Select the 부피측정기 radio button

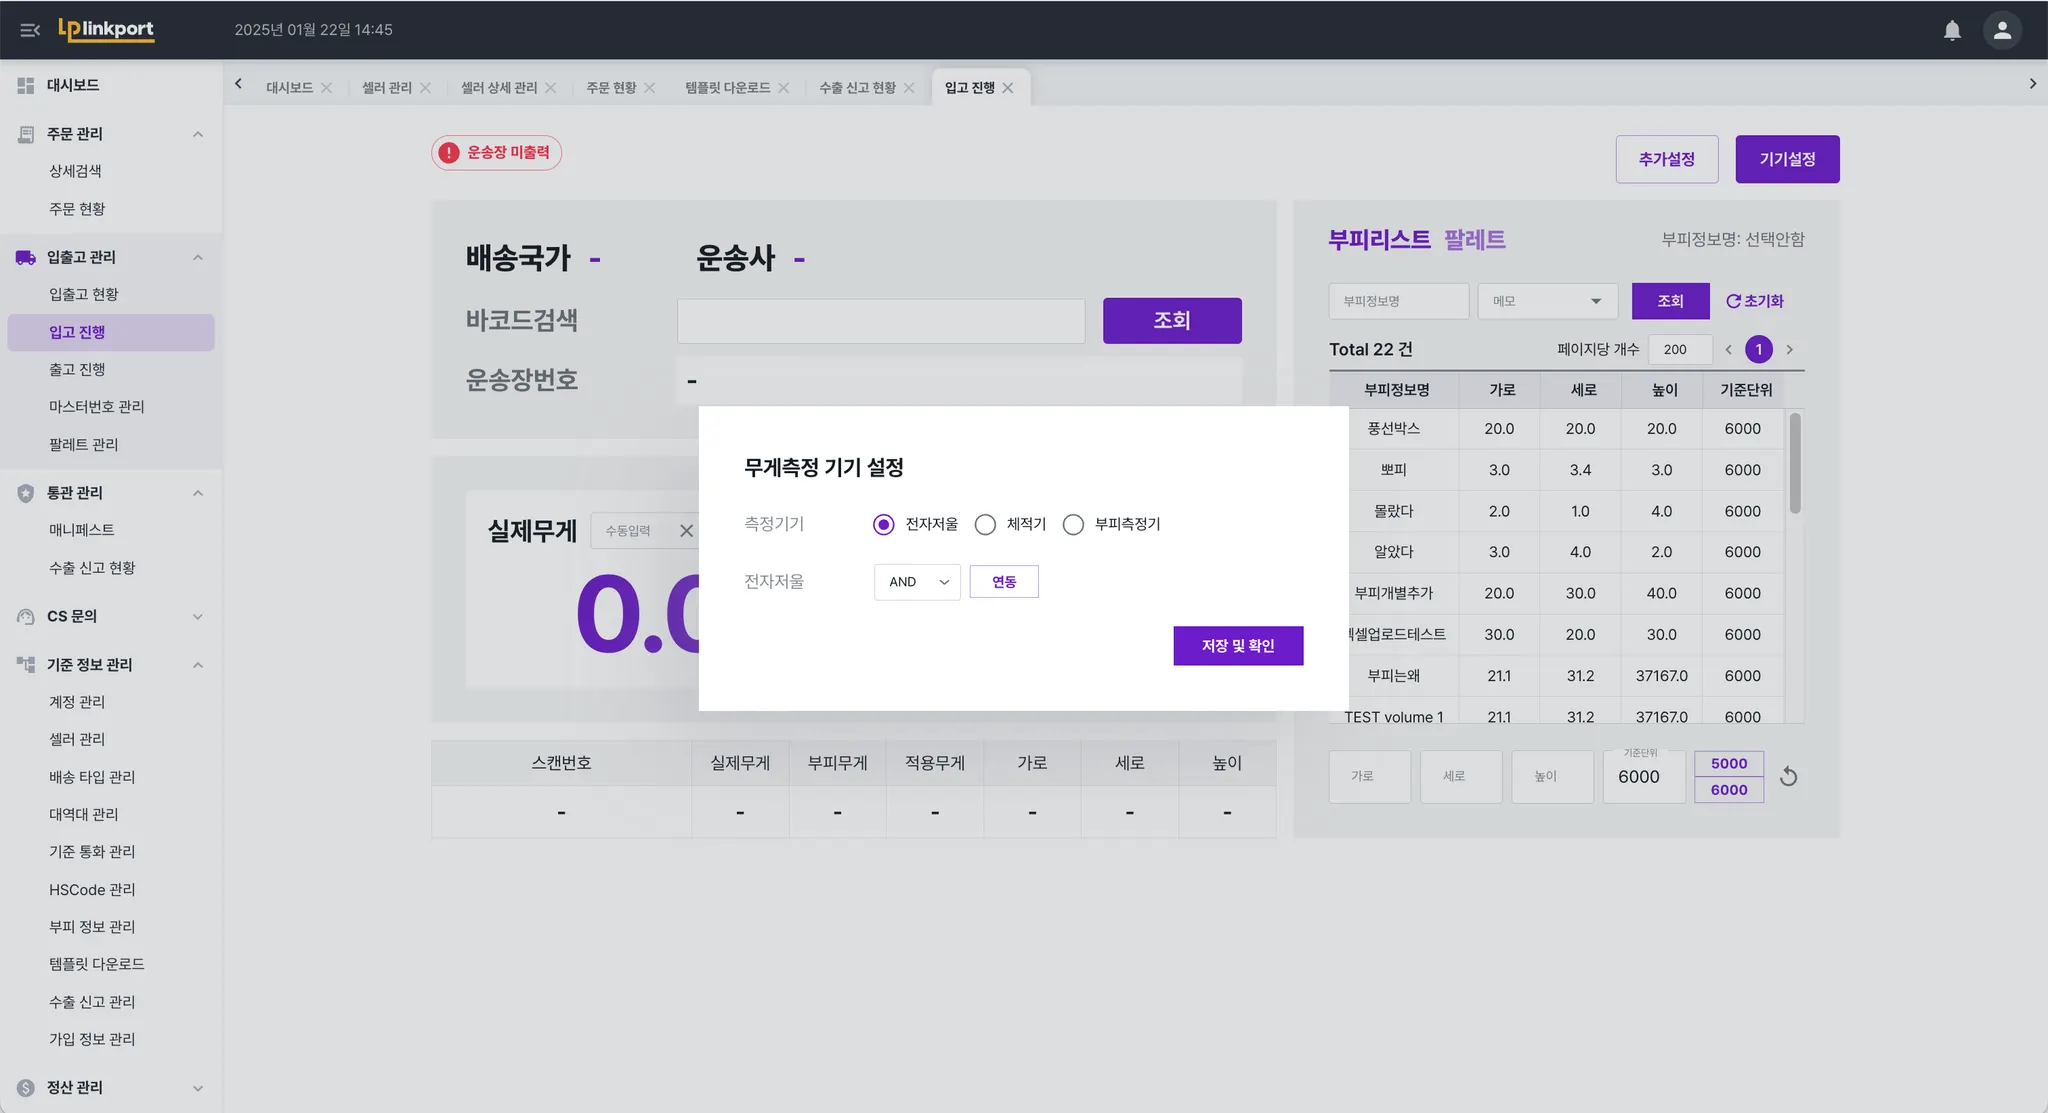click(1073, 524)
